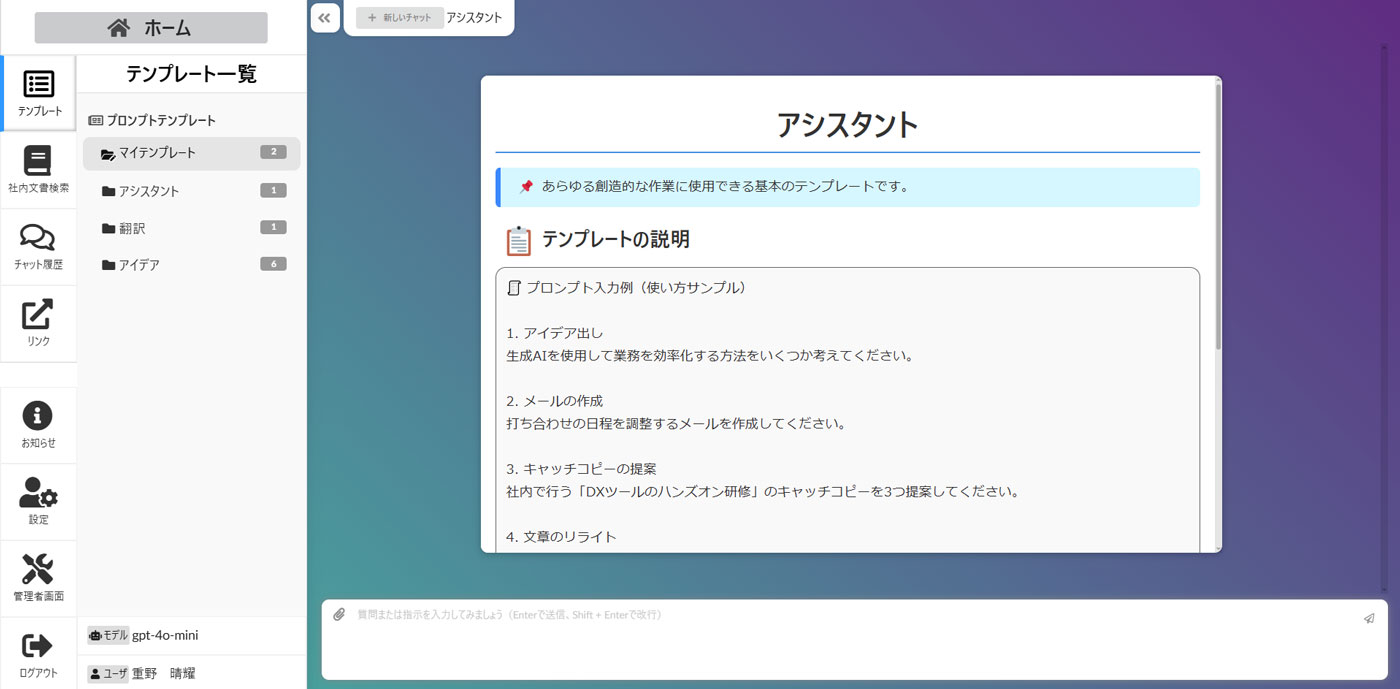Click the ホーム button
Viewport: 1400px width, 689px height.
pos(151,28)
